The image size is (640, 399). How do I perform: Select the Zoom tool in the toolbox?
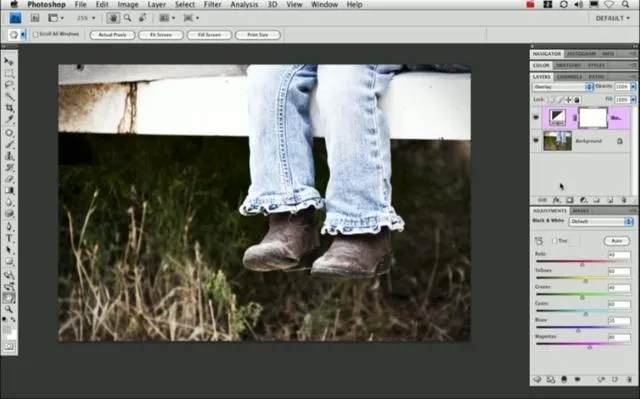pyautogui.click(x=9, y=309)
